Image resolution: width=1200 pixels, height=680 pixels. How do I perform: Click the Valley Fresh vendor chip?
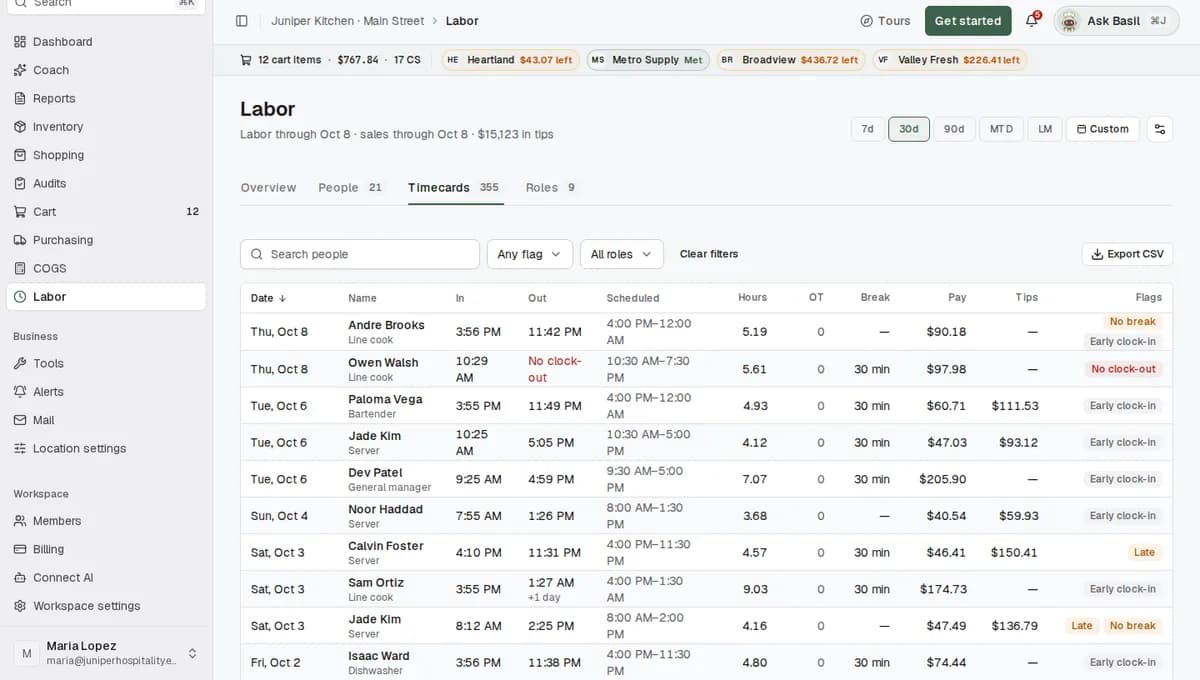(949, 60)
